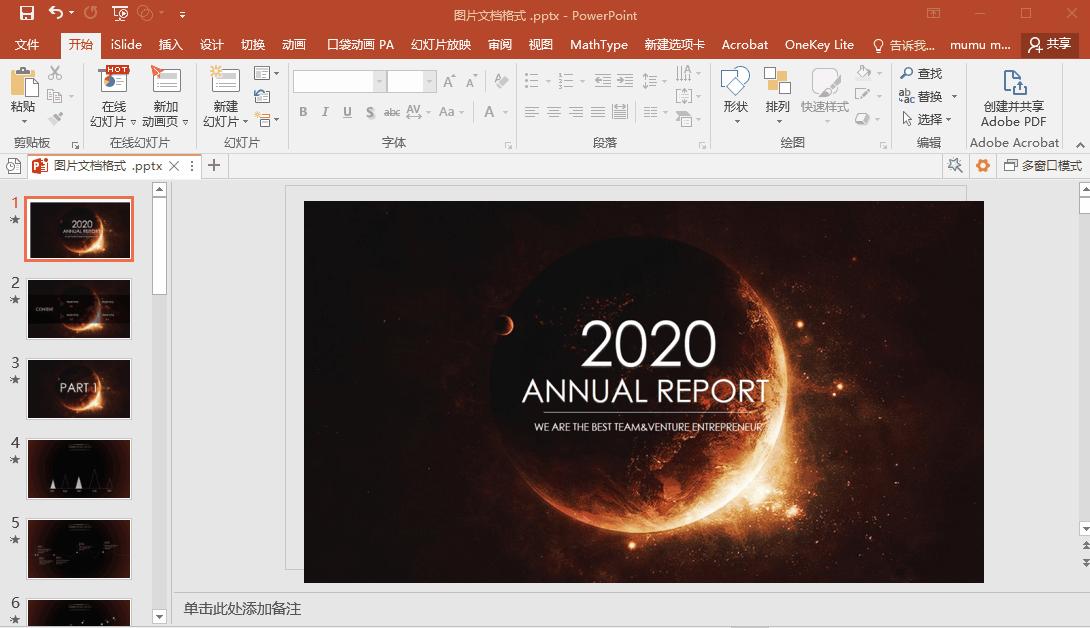Toggle multi-window mode (多窗口模式)
Viewport: 1090px width, 628px height.
[x=1043, y=166]
